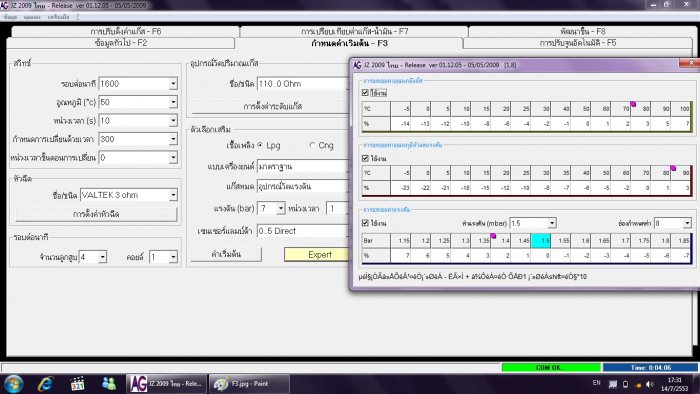Switch to the F6 tab

(x=125, y=31)
